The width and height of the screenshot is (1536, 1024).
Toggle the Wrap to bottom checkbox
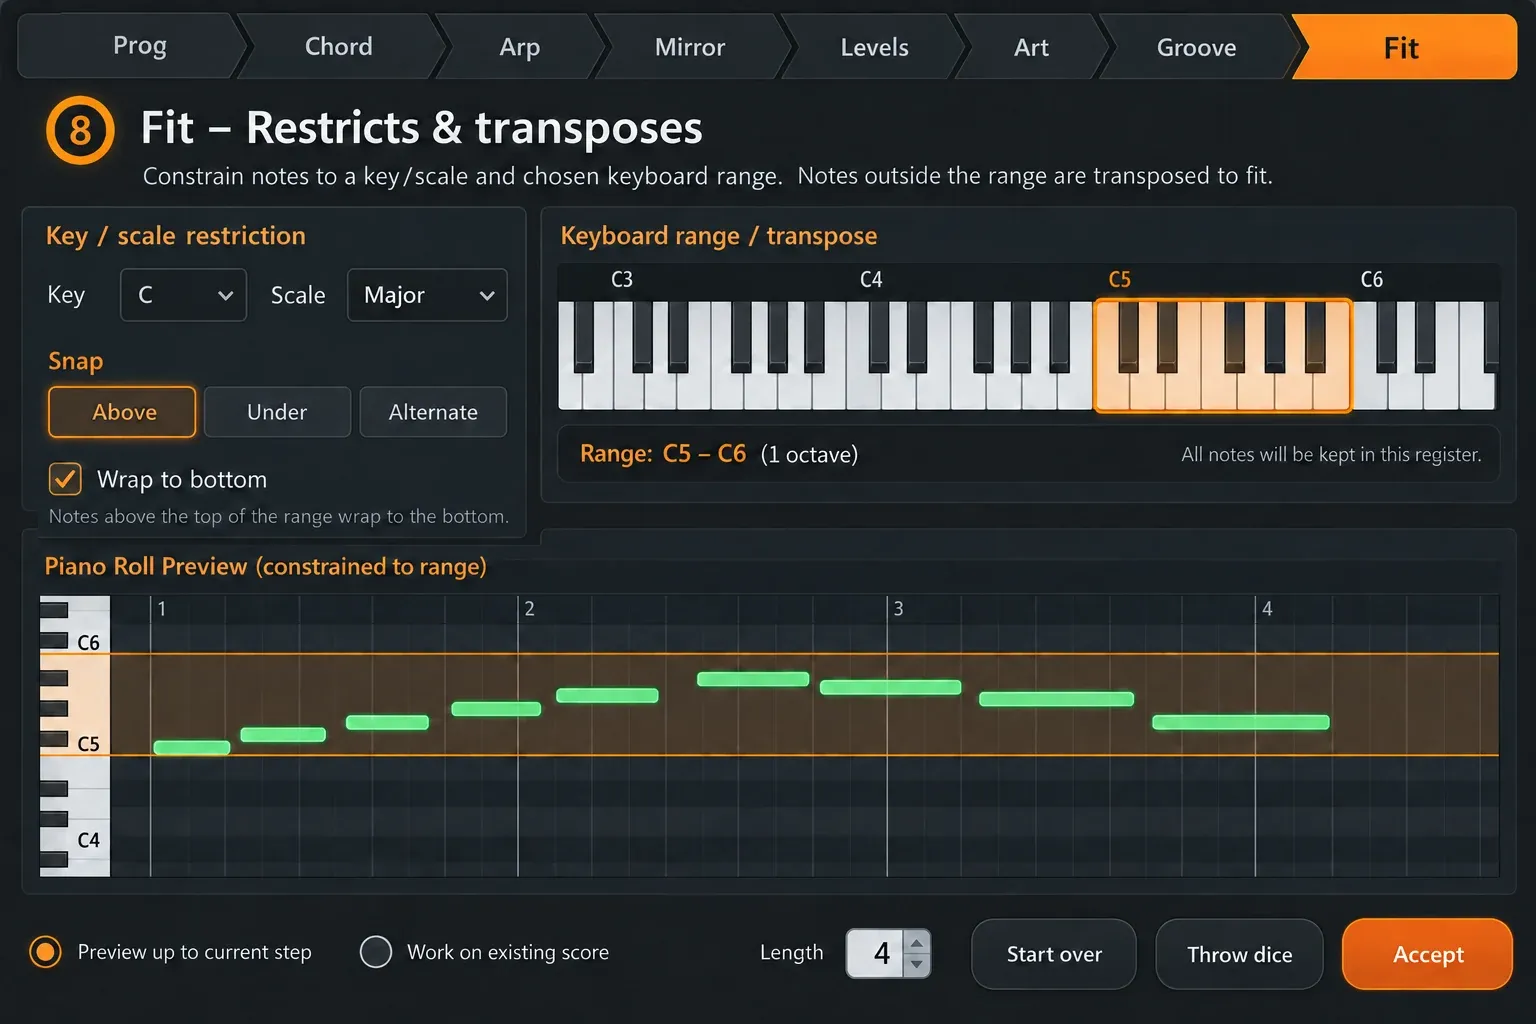click(65, 479)
